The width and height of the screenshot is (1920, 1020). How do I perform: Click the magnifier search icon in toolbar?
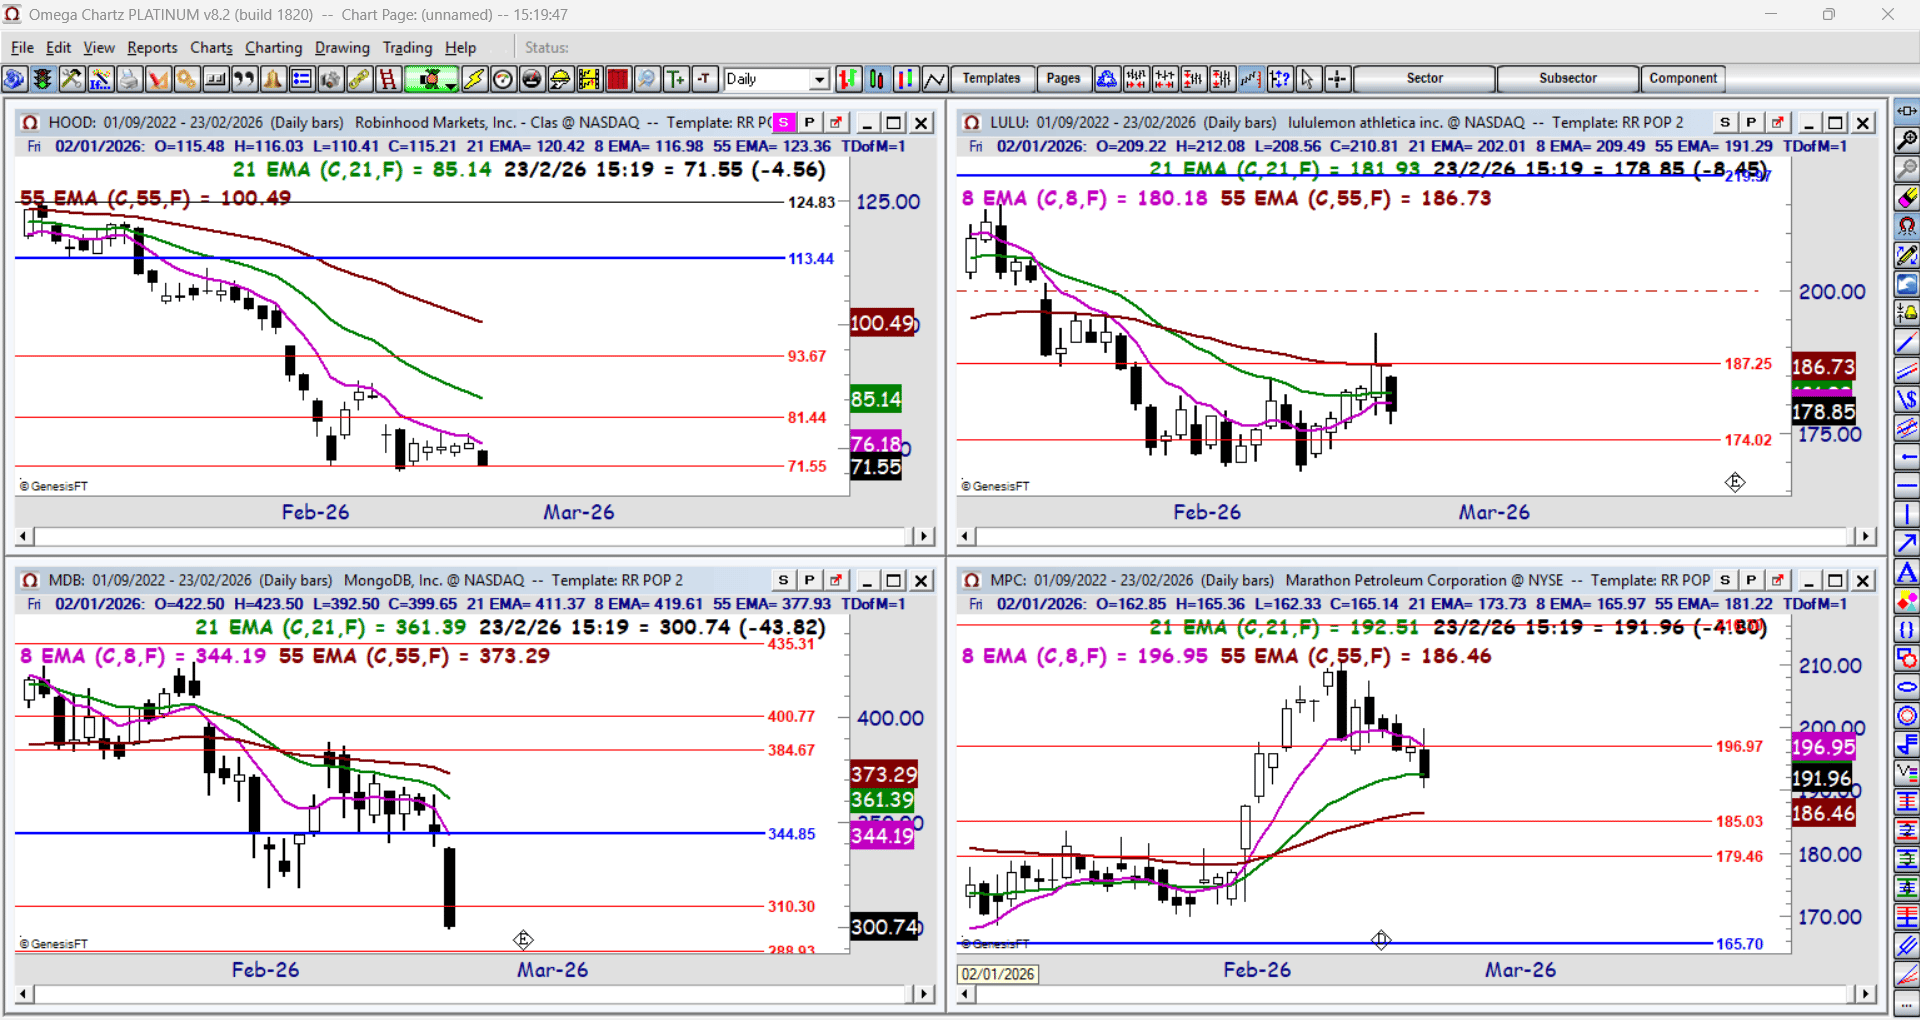pos(647,79)
